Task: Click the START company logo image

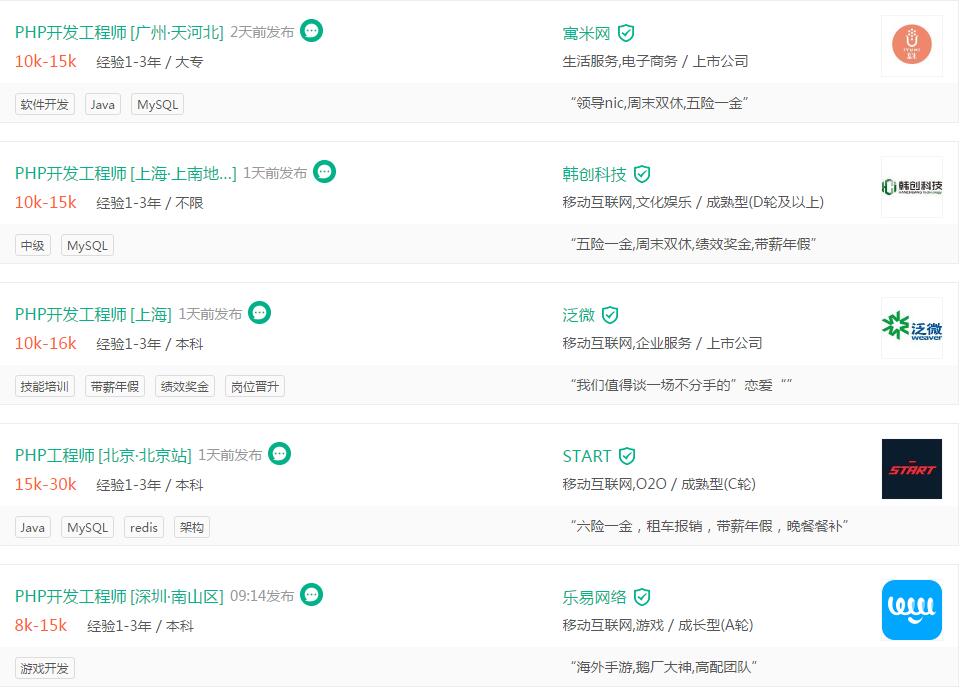Action: pos(911,469)
